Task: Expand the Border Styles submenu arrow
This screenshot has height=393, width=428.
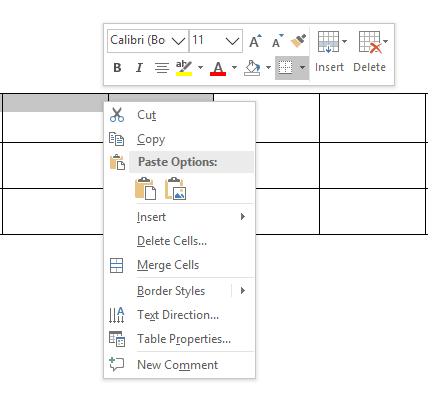Action: tap(243, 291)
